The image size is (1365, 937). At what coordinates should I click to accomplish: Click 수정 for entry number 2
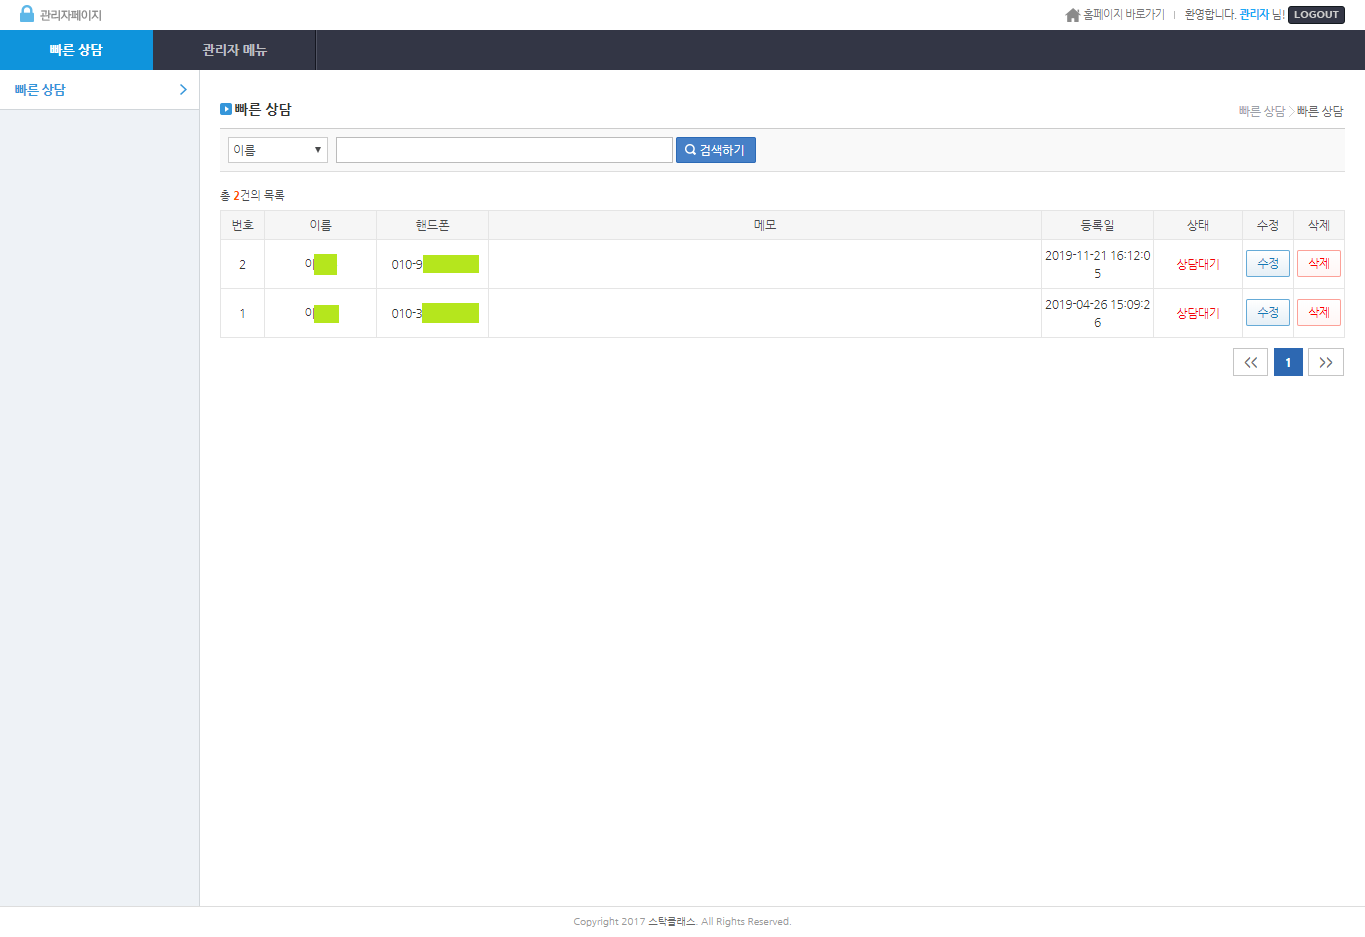[1267, 264]
